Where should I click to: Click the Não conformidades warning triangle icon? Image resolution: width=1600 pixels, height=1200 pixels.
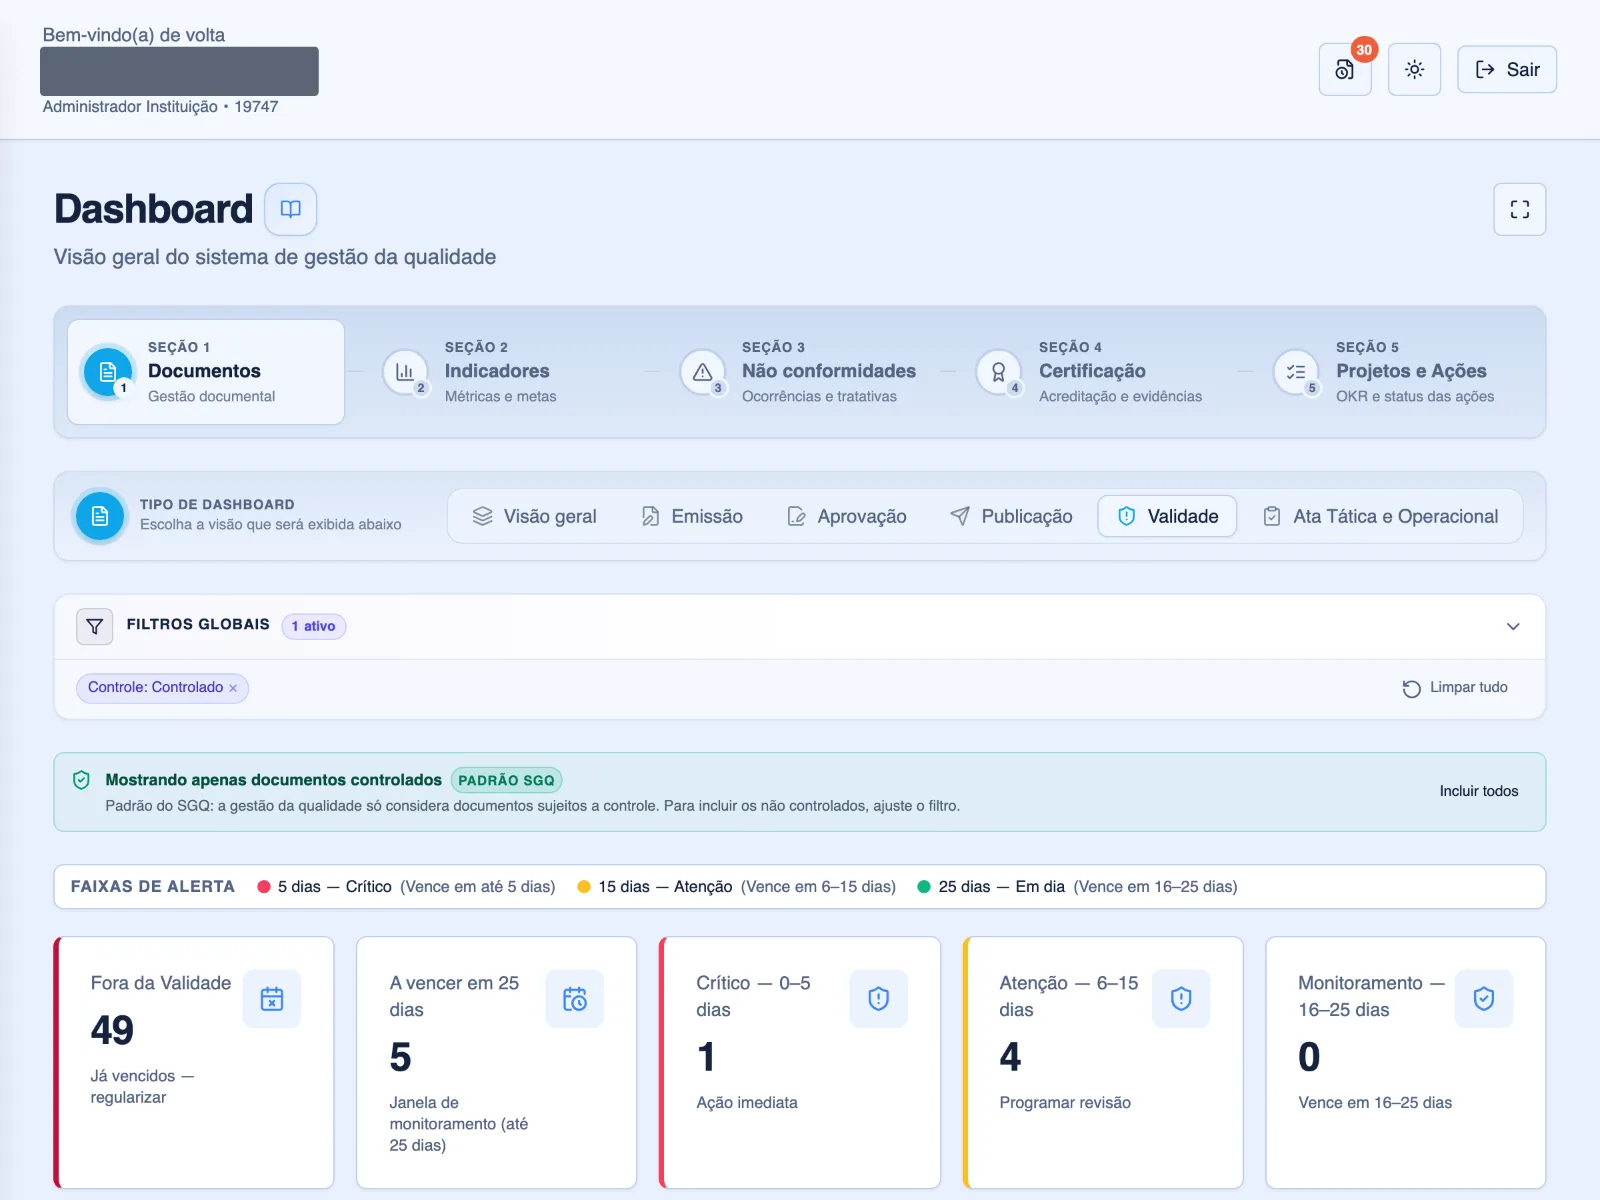[702, 372]
